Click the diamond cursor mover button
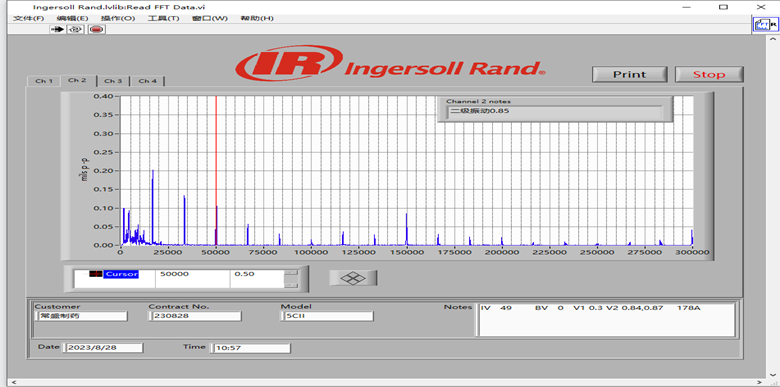This screenshot has height=387, width=780. [353, 278]
